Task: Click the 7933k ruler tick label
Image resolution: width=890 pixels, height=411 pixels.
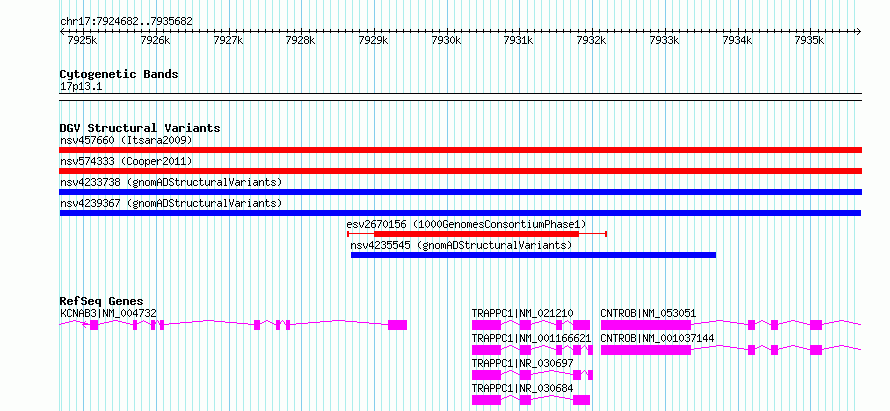Action: pos(664,40)
